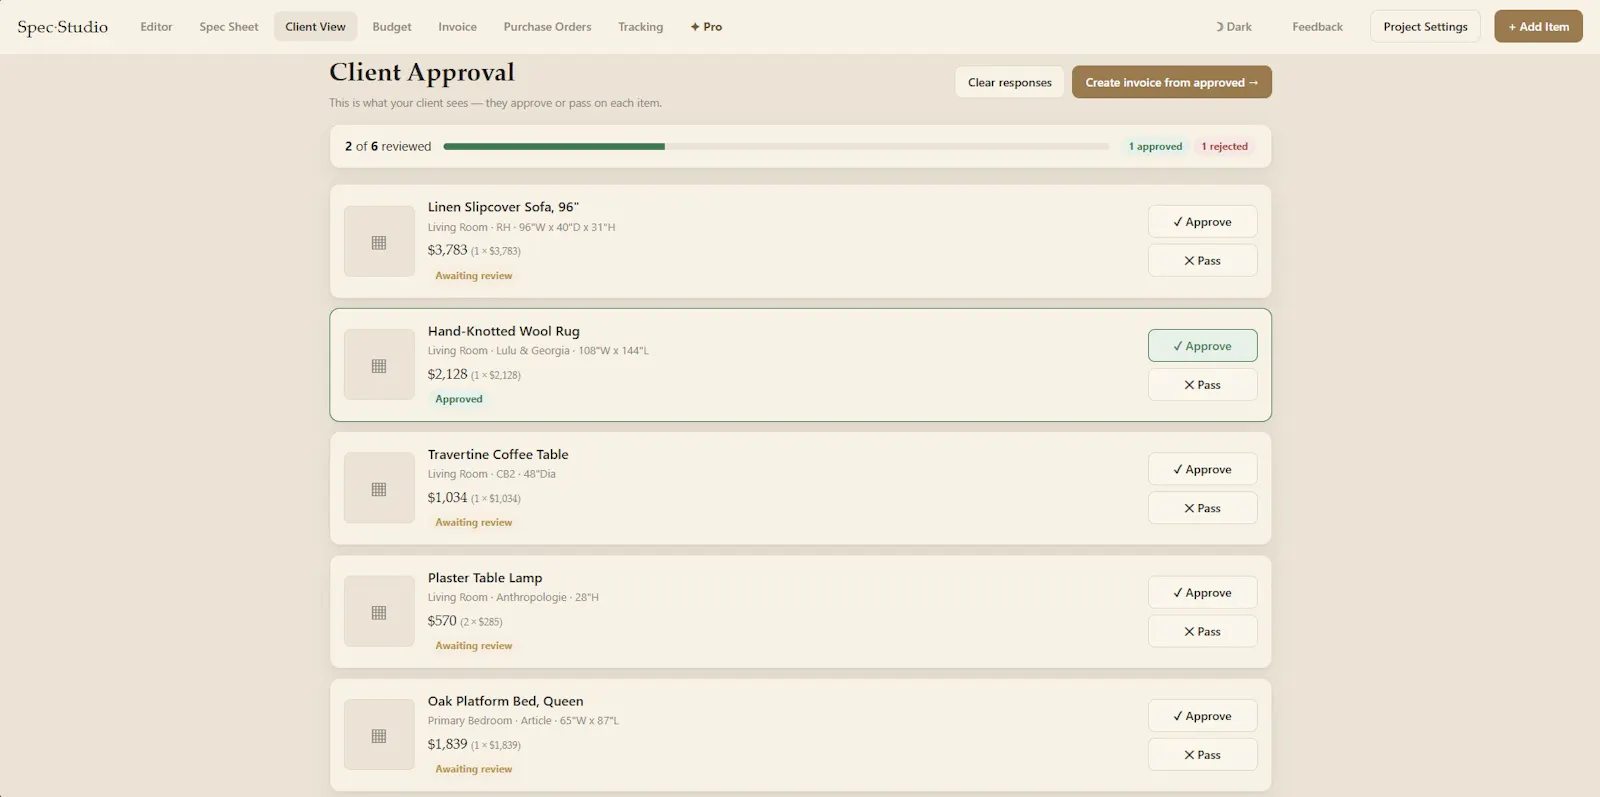Go to the Spec·Studio home logo
This screenshot has height=797, width=1600.
coord(62,27)
